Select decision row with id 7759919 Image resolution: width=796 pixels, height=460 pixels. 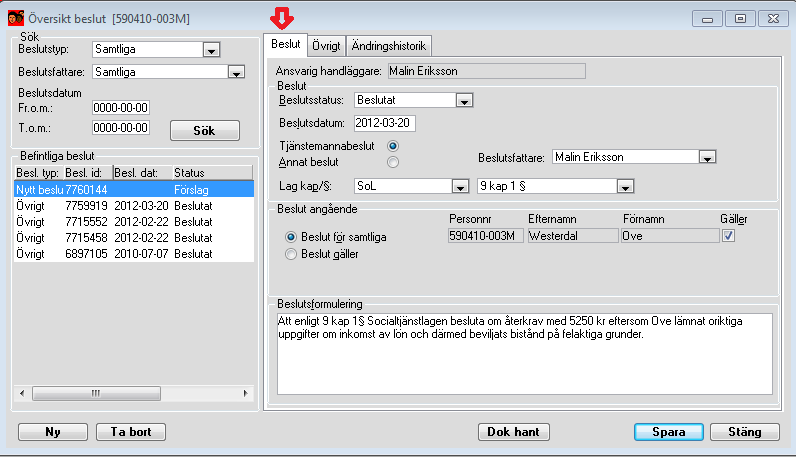point(134,206)
